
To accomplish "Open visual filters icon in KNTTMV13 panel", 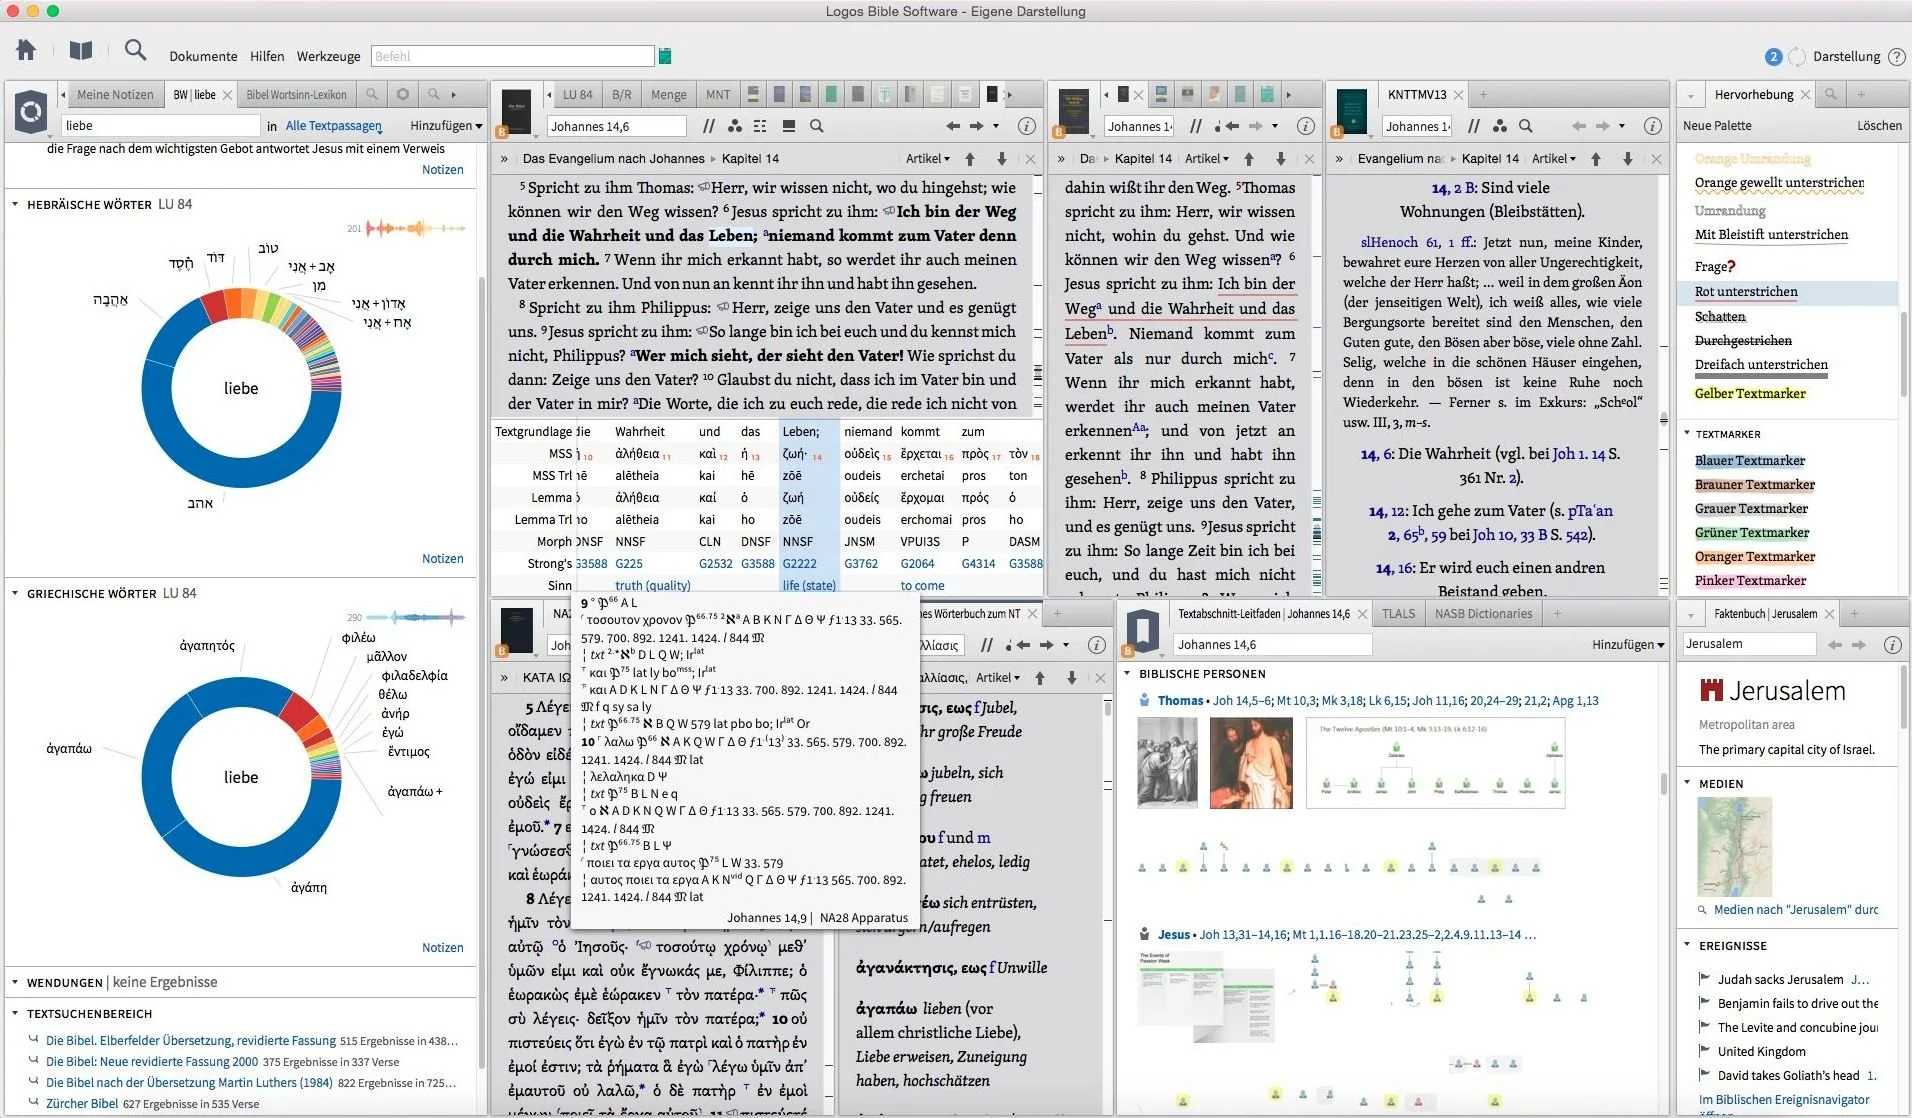I will pos(1499,126).
